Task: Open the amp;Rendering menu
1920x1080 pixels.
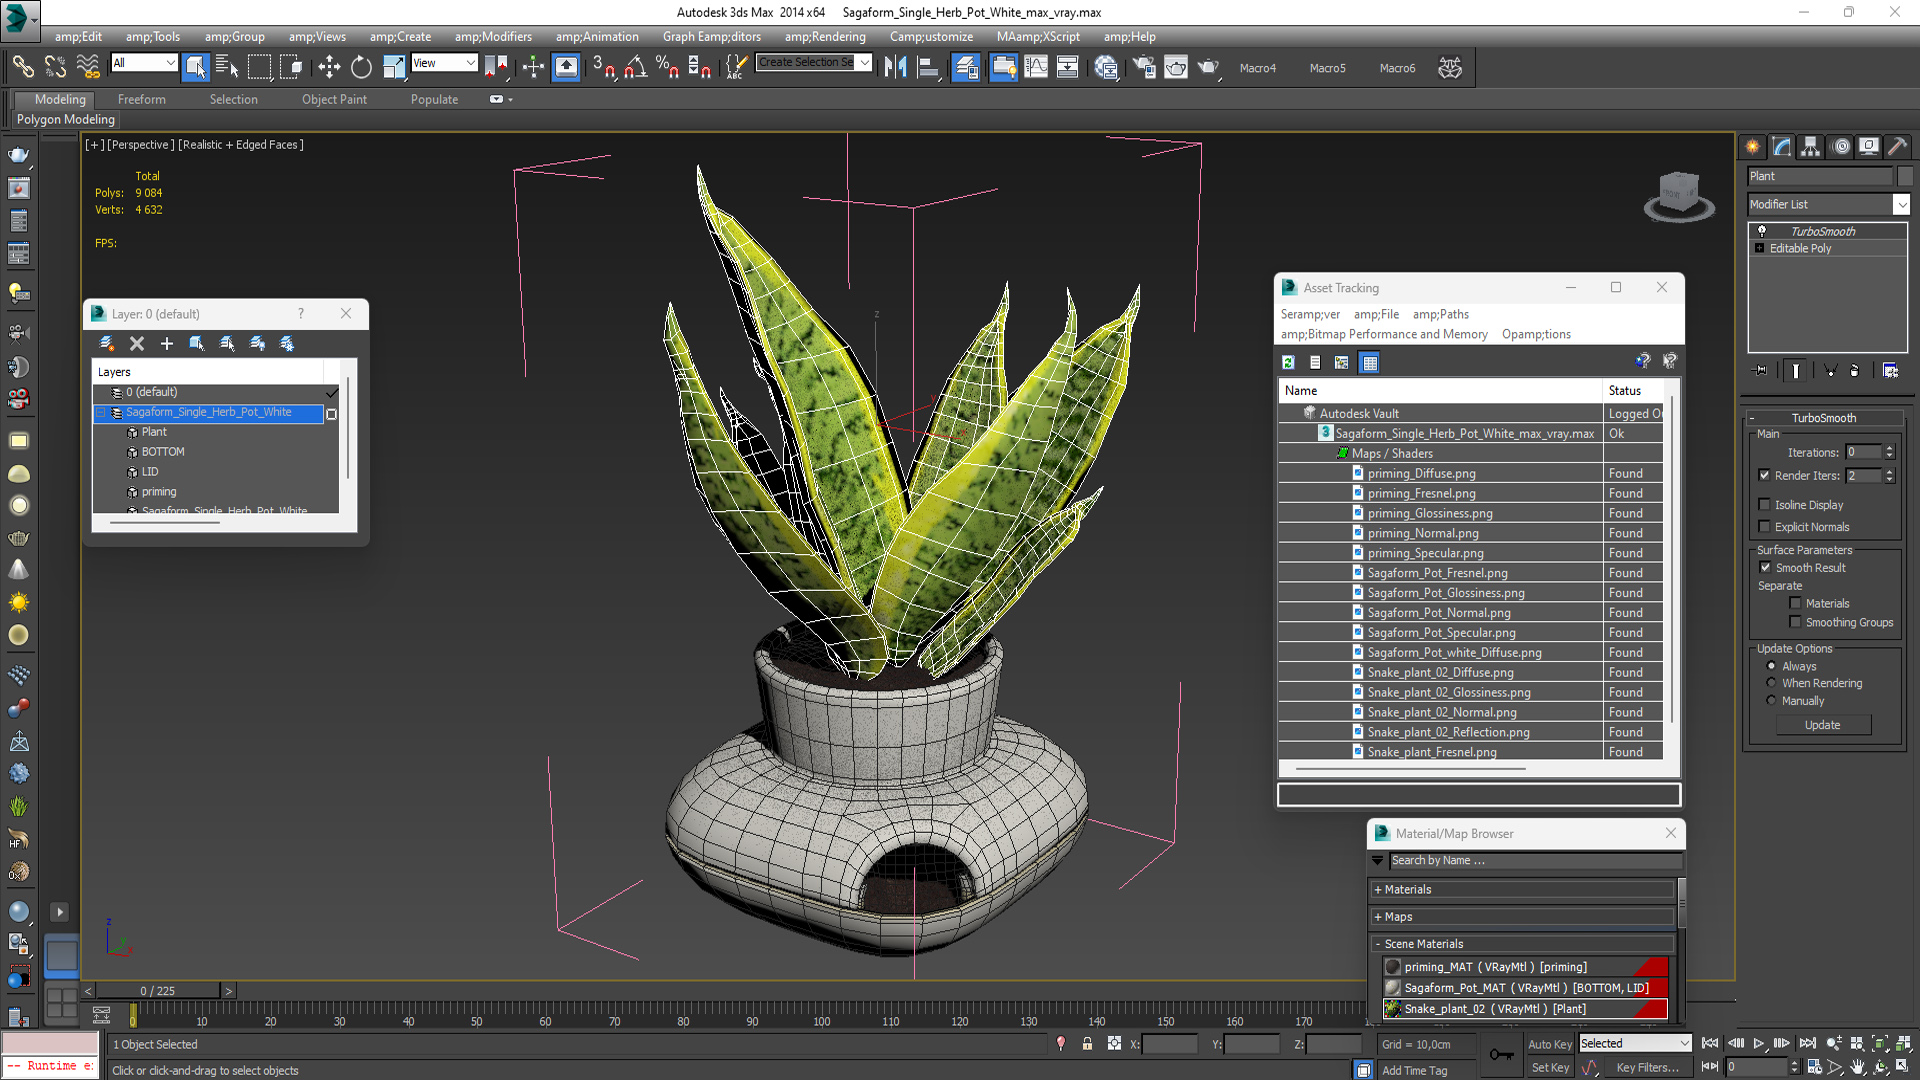Action: [825, 37]
